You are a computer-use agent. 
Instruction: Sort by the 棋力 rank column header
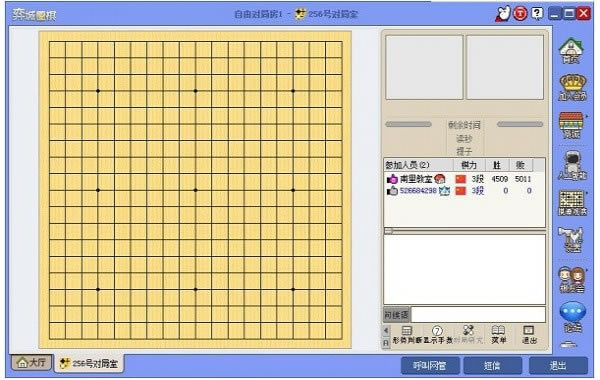tap(470, 165)
